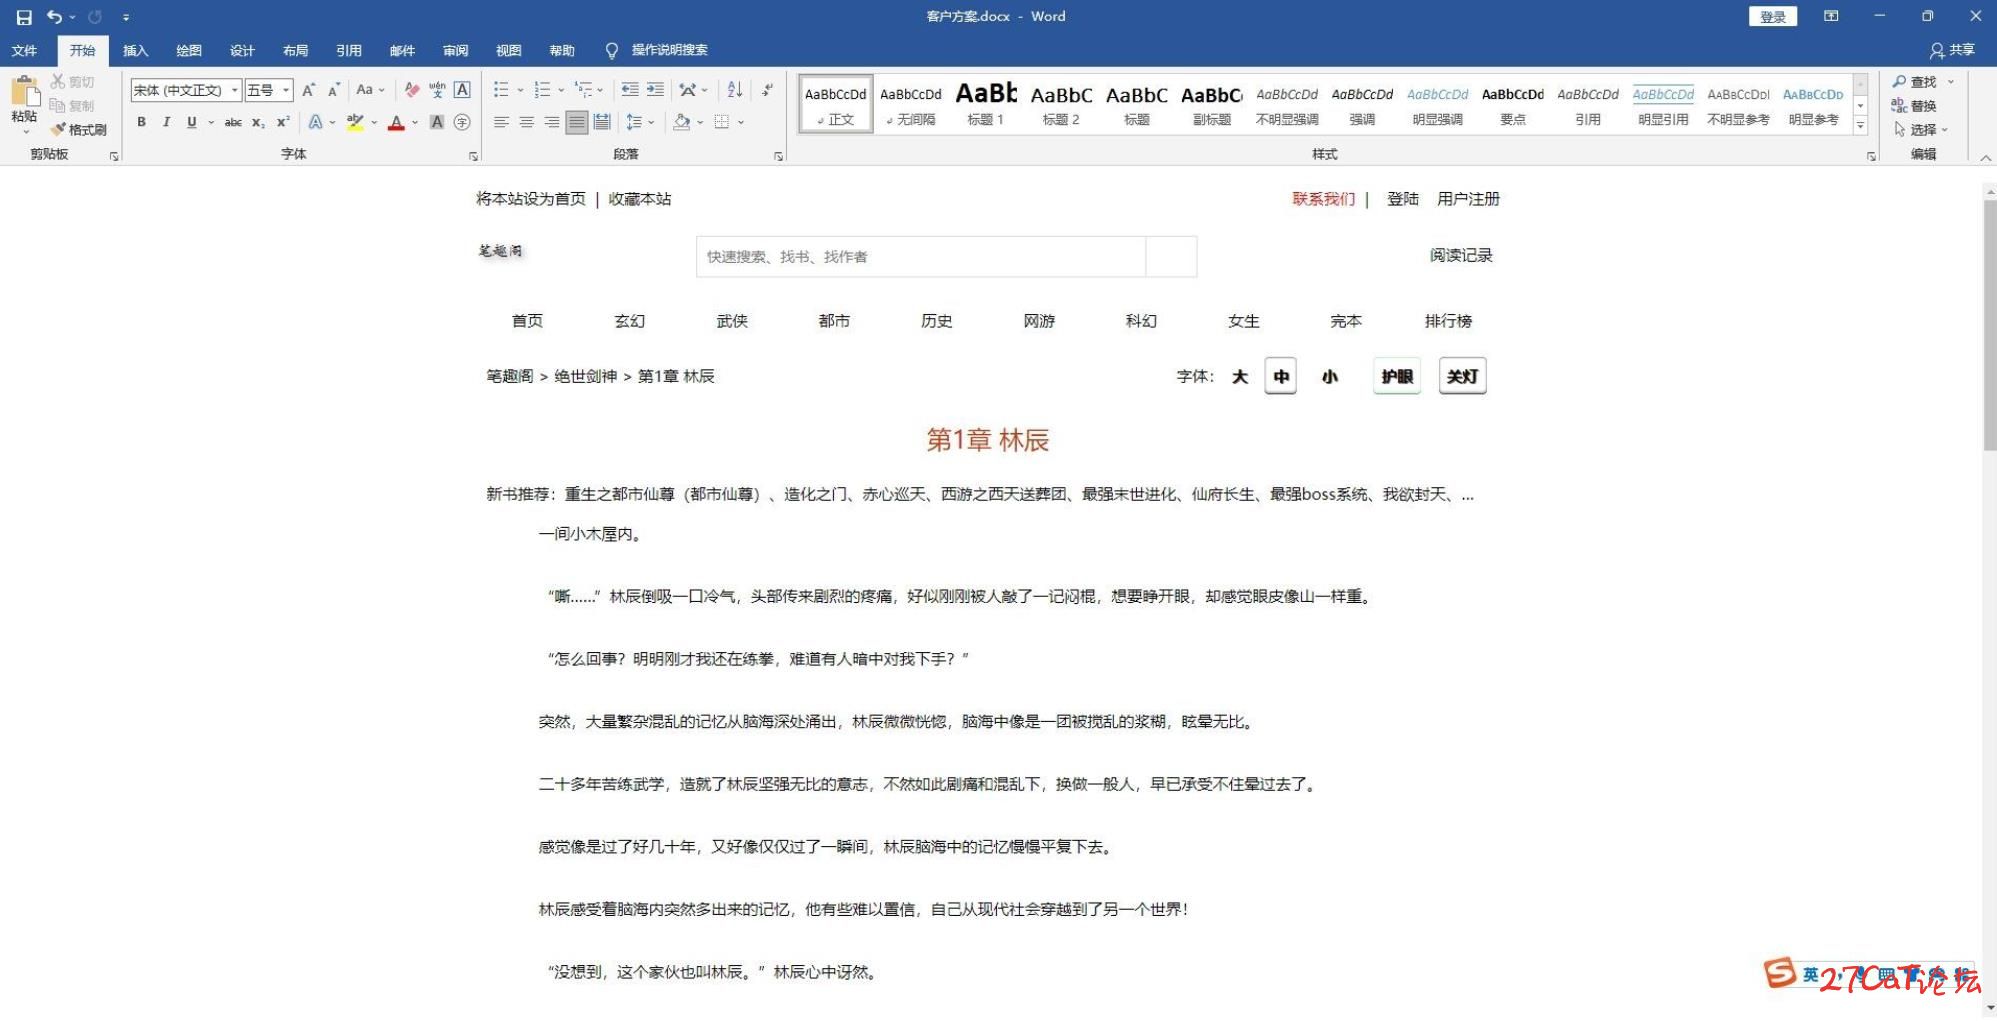Viewport: 1997px width, 1021px height.
Task: Increase paragraph indent
Action: click(x=655, y=90)
